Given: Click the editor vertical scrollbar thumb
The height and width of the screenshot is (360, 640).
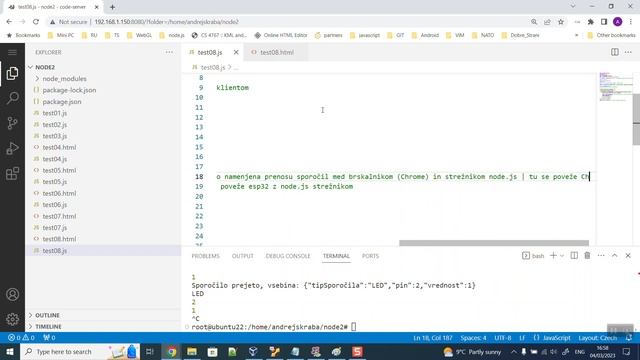Looking at the screenshot, I should (x=636, y=119).
